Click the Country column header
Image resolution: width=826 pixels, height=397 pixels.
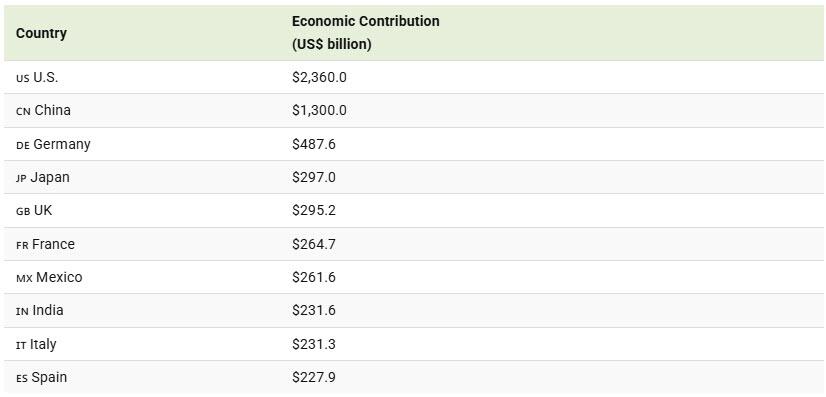tap(41, 33)
